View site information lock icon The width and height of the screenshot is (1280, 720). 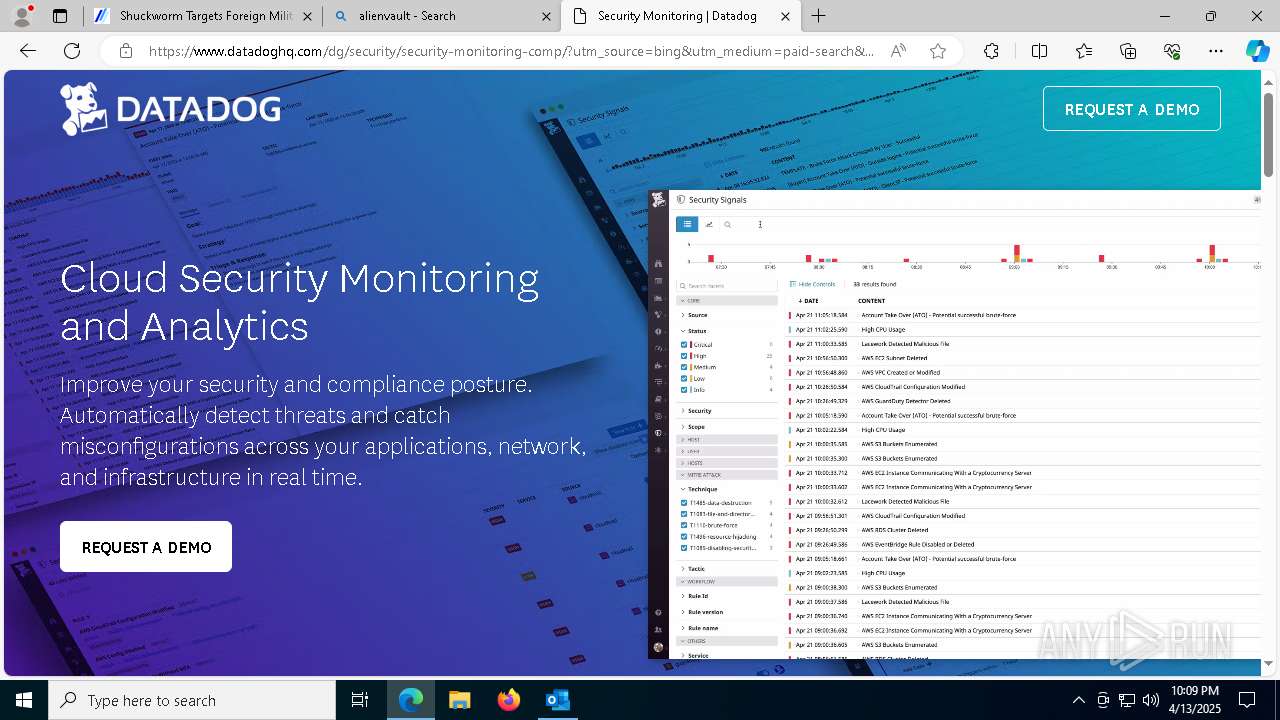(125, 51)
